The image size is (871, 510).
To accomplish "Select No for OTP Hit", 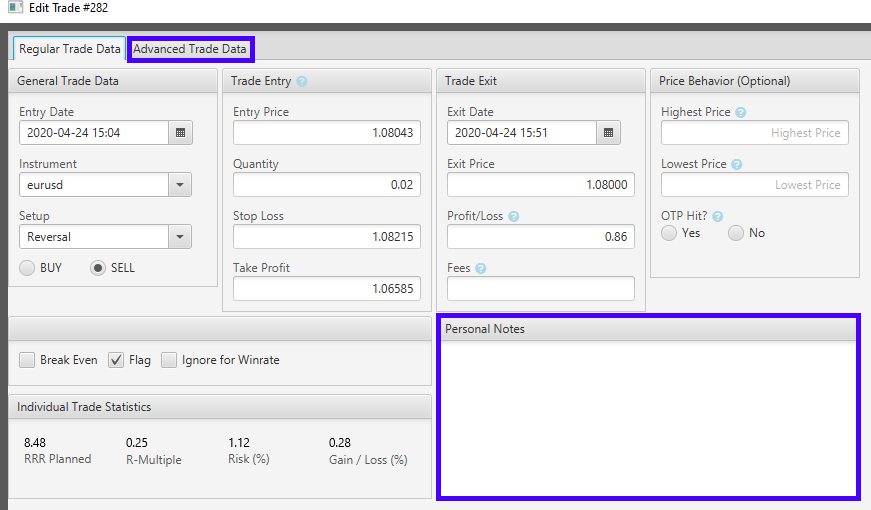I will 736,233.
